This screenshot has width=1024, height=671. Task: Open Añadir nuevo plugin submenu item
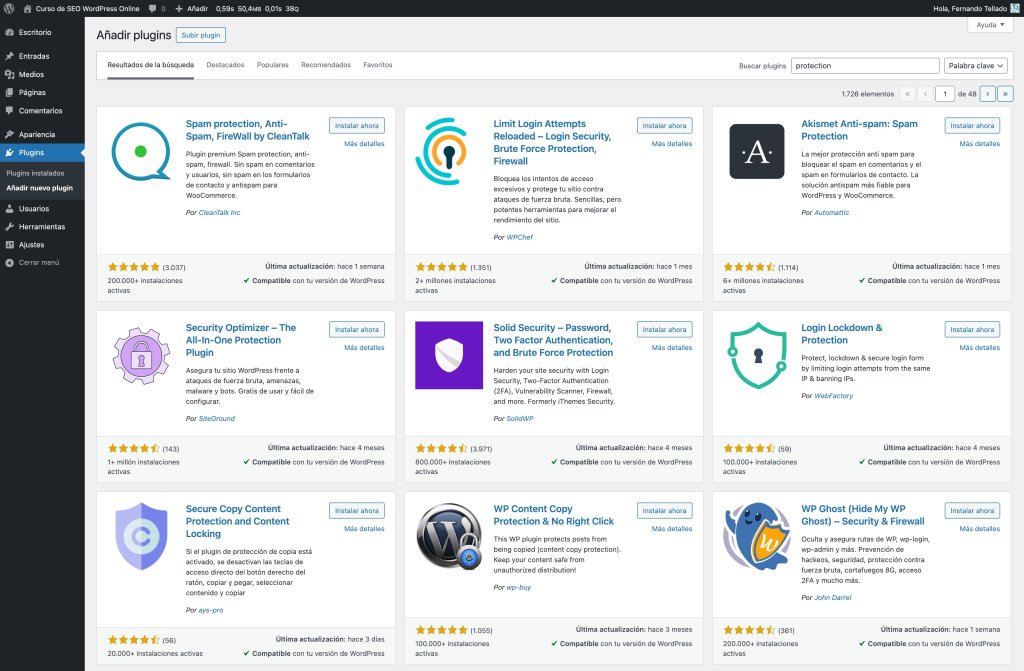coord(39,188)
